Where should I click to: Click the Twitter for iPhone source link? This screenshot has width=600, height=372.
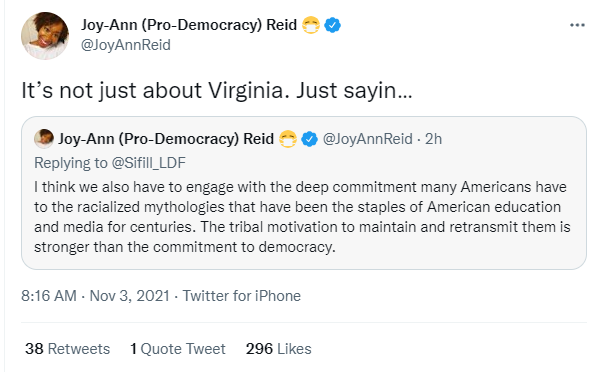(241, 296)
